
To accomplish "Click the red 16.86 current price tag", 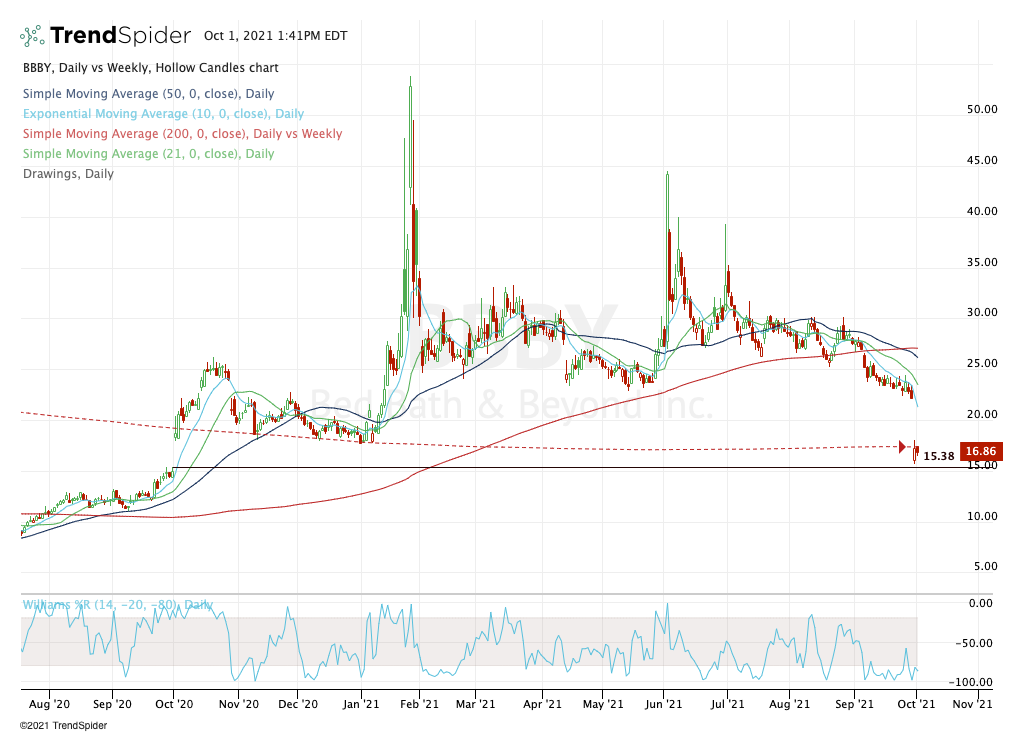I will click(x=981, y=451).
